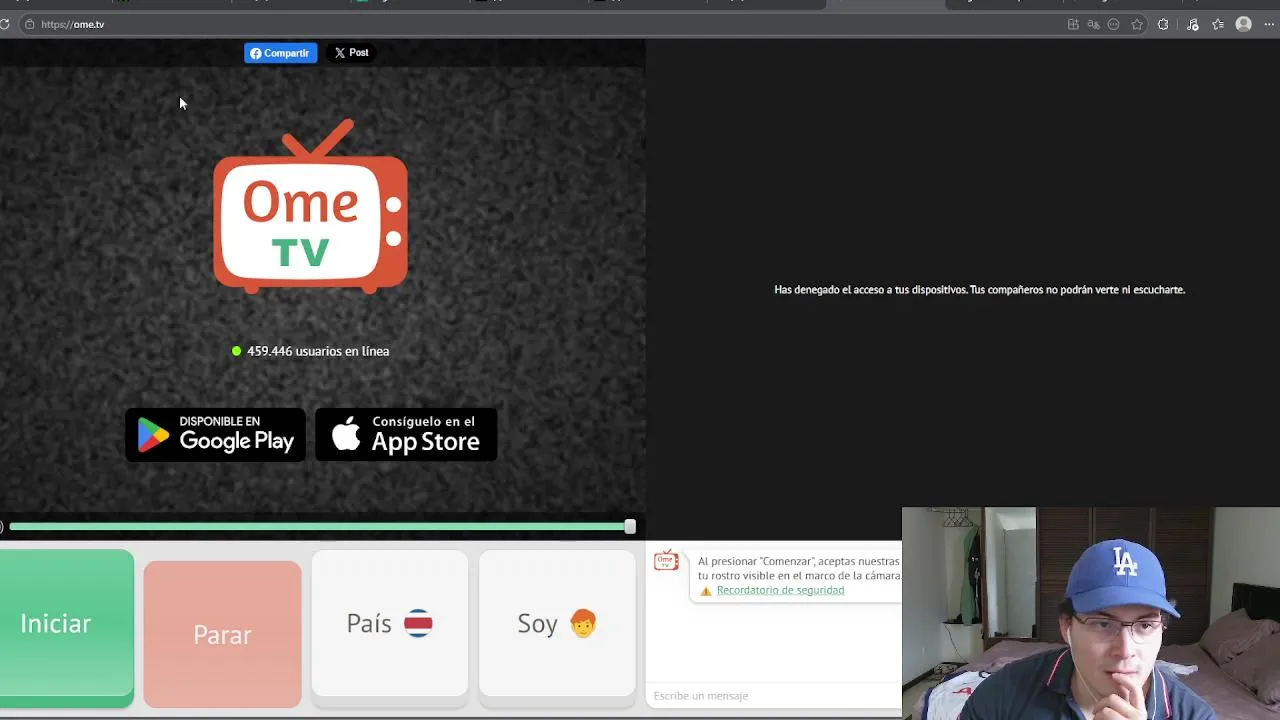Screen dimensions: 1280x720
Task: Click the '459.446 usuarios en línea' text
Action: [x=318, y=351]
